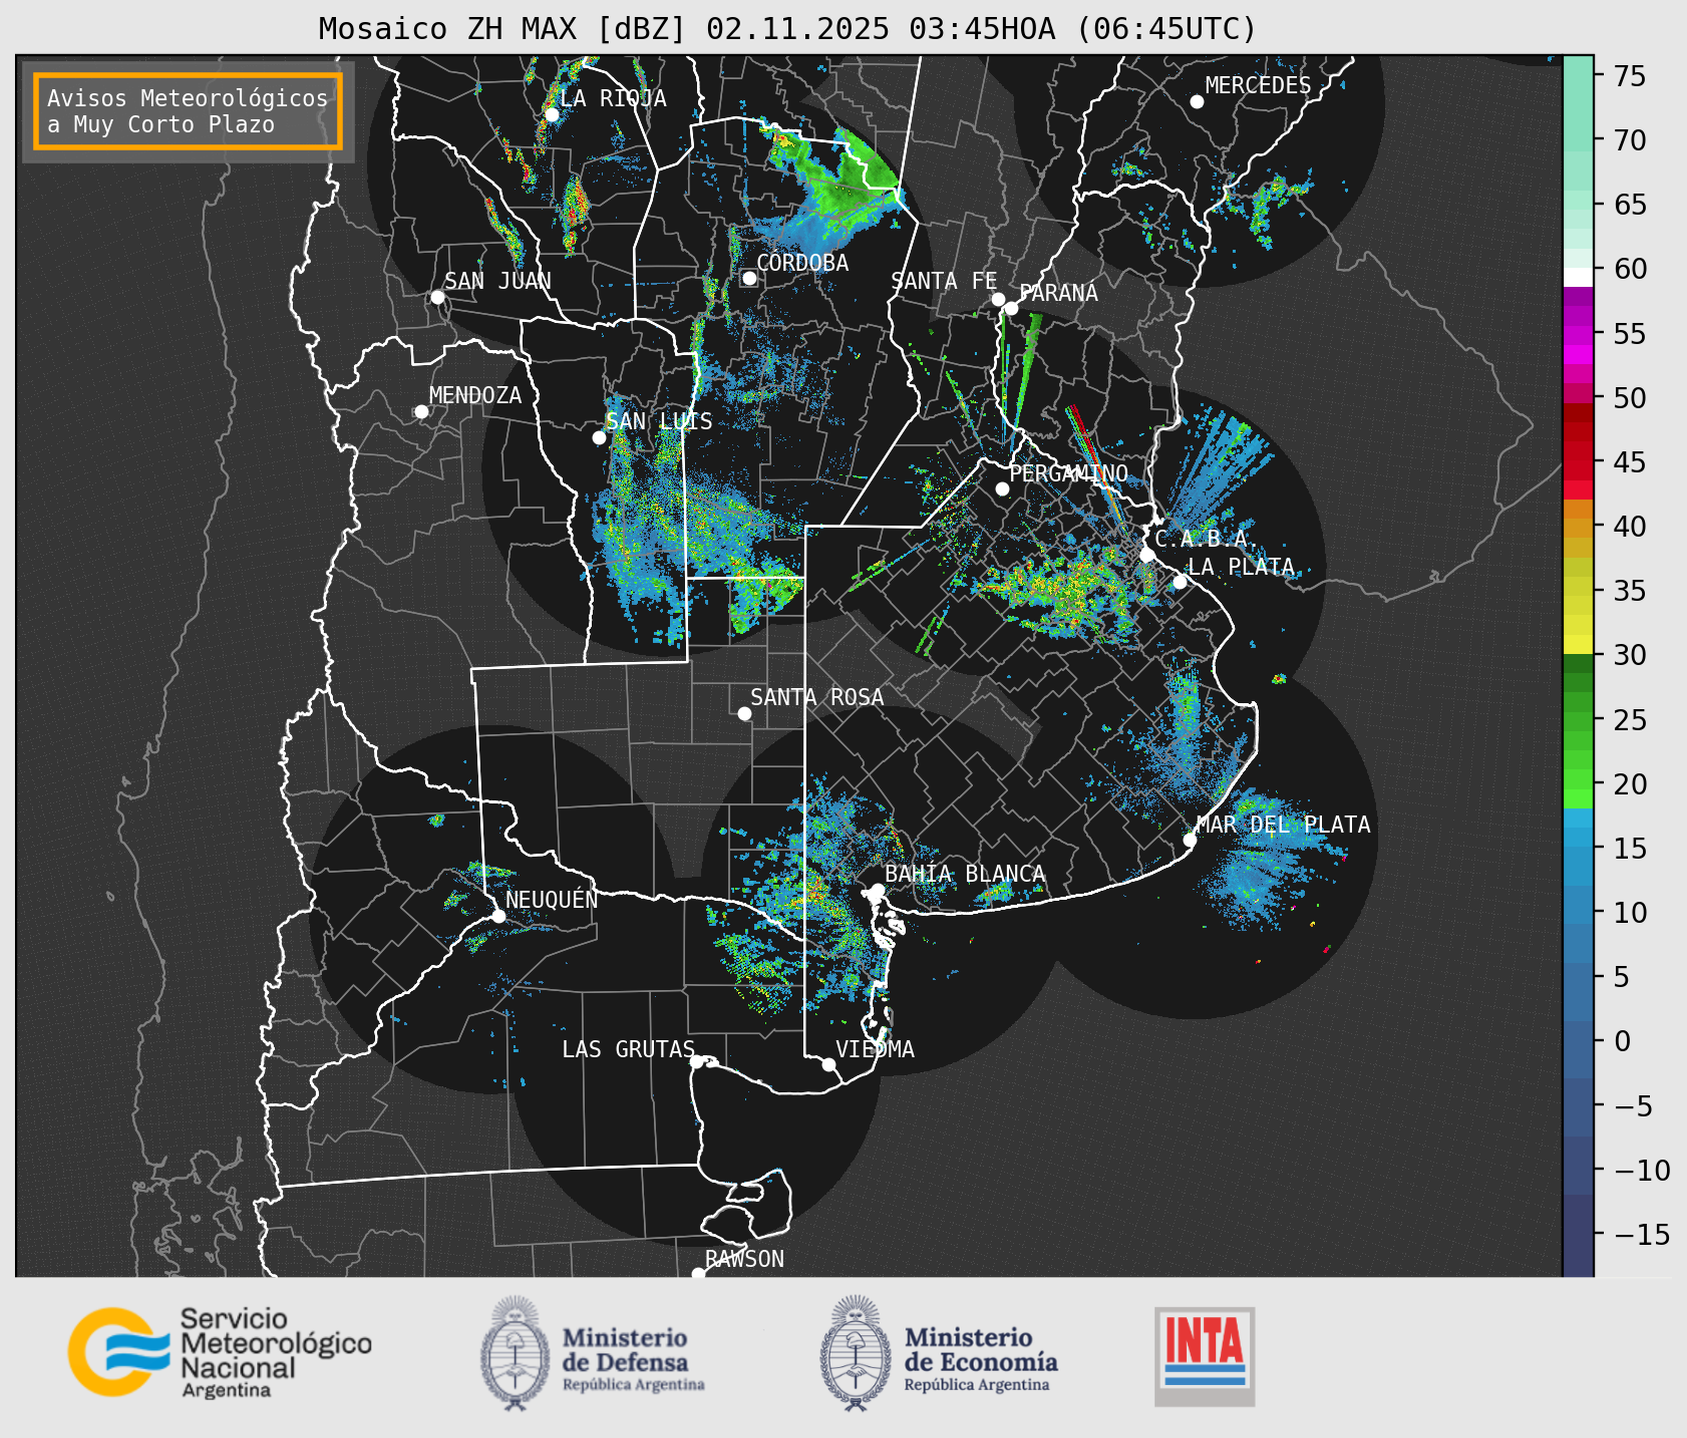1687x1438 pixels.
Task: Select the Viedma marker dot
Action: (x=828, y=1064)
